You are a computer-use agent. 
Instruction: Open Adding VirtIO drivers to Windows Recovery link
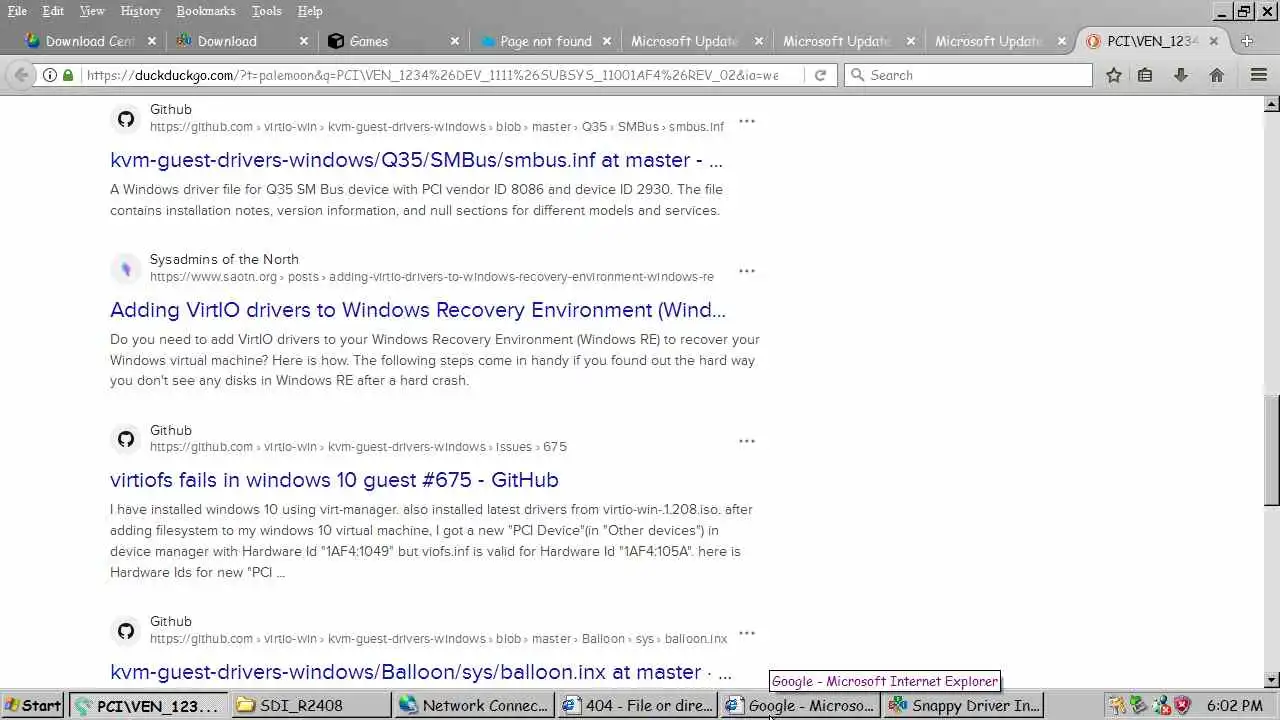tap(418, 310)
